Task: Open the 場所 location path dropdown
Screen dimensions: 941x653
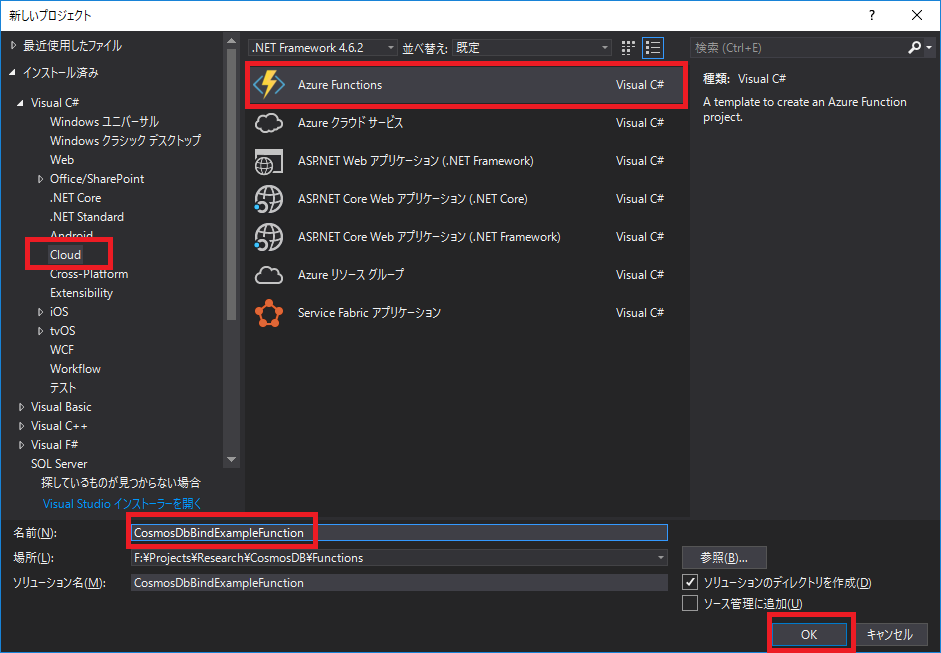Action: tap(661, 558)
